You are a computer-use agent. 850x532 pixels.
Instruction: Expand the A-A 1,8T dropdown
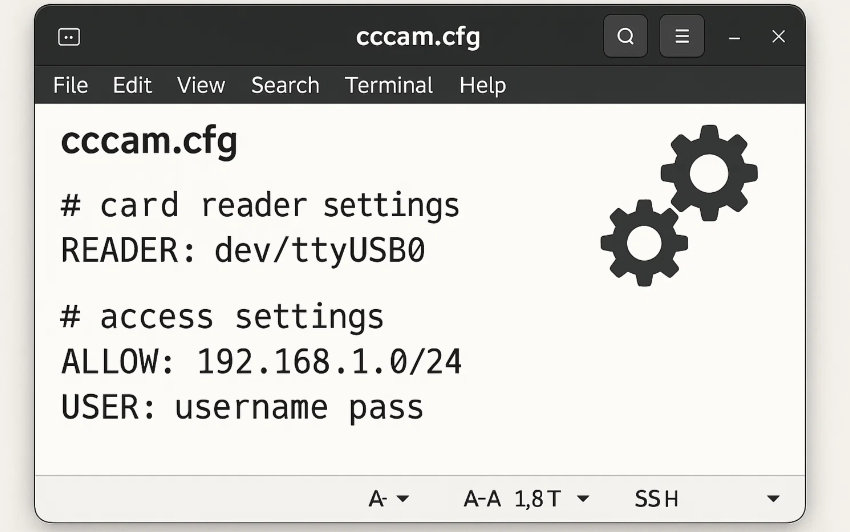[583, 498]
